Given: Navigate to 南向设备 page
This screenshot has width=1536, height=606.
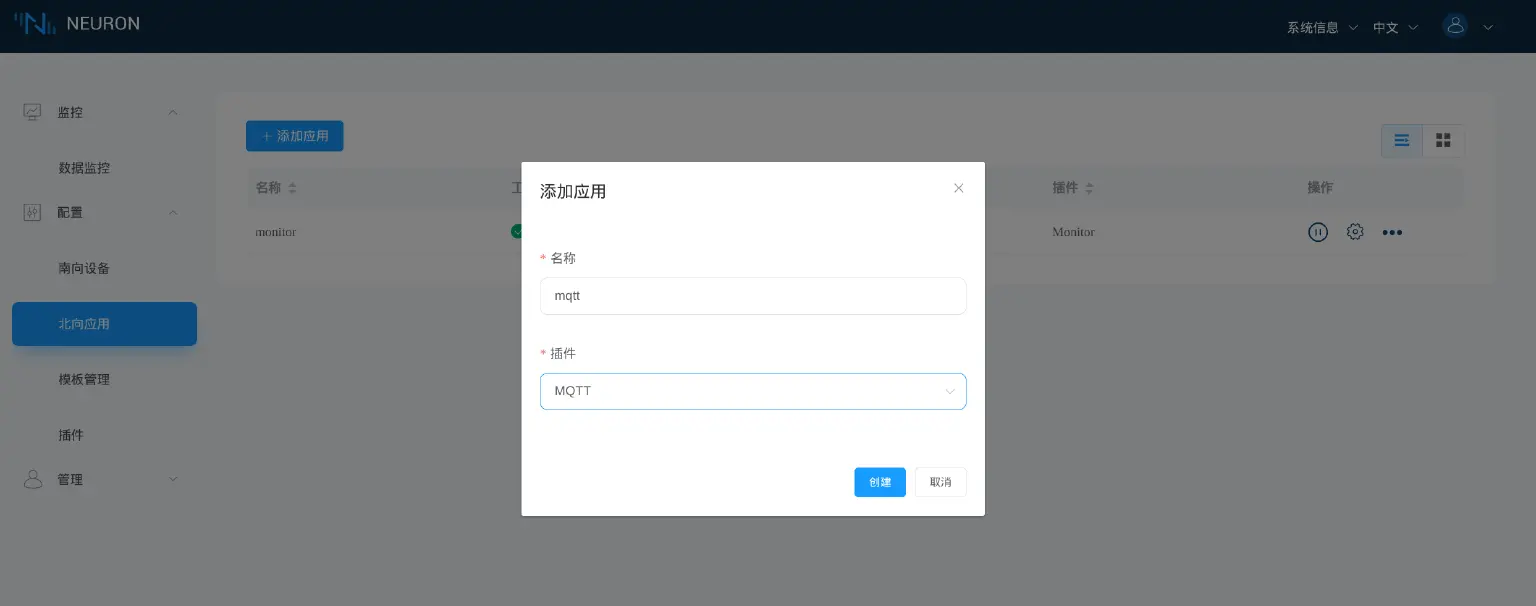Looking at the screenshot, I should pyautogui.click(x=84, y=268).
